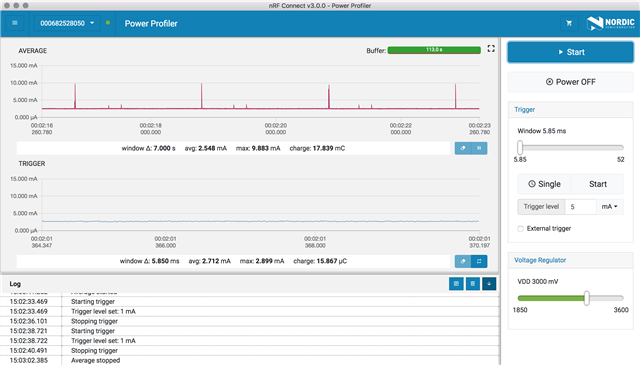Click log timestamp 15:02:40.491

click(x=29, y=351)
